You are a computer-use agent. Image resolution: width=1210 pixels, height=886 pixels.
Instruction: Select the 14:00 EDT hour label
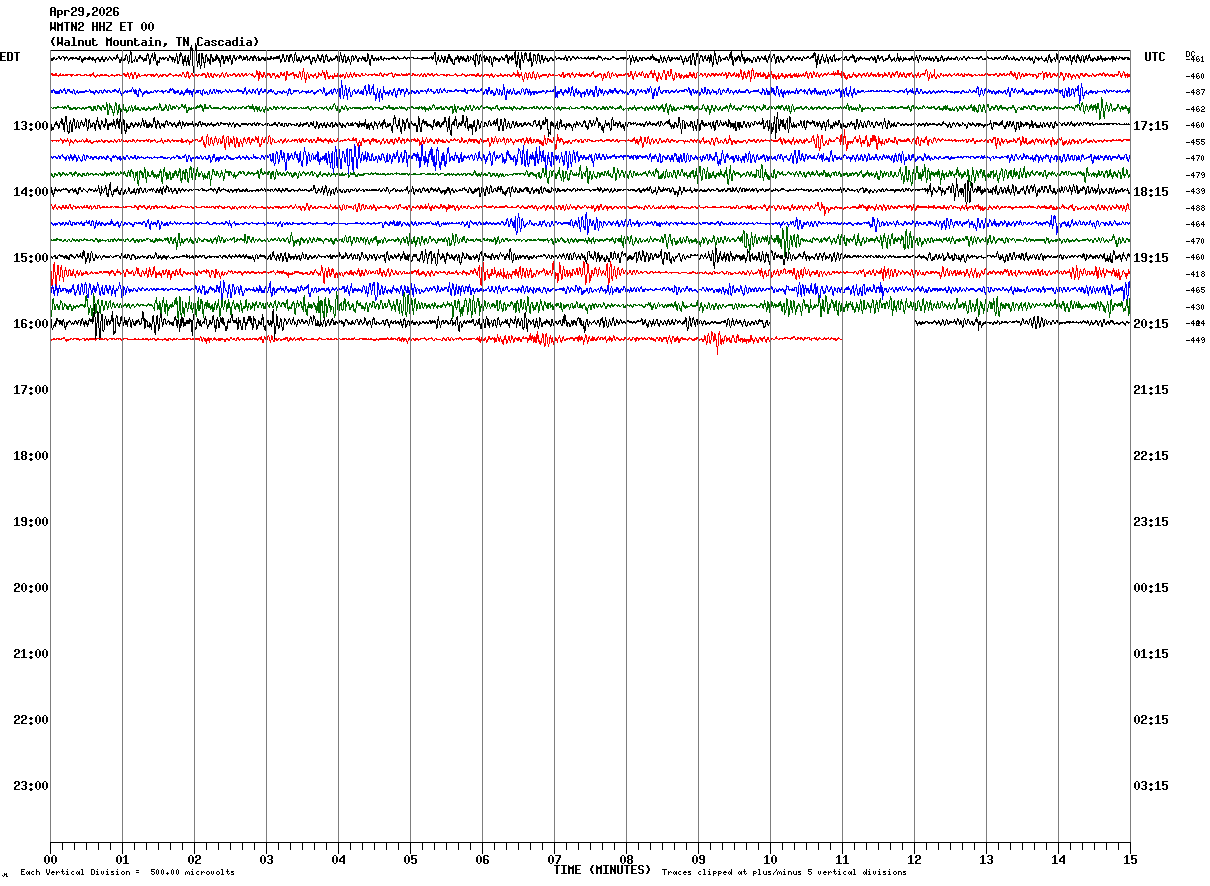(x=31, y=192)
